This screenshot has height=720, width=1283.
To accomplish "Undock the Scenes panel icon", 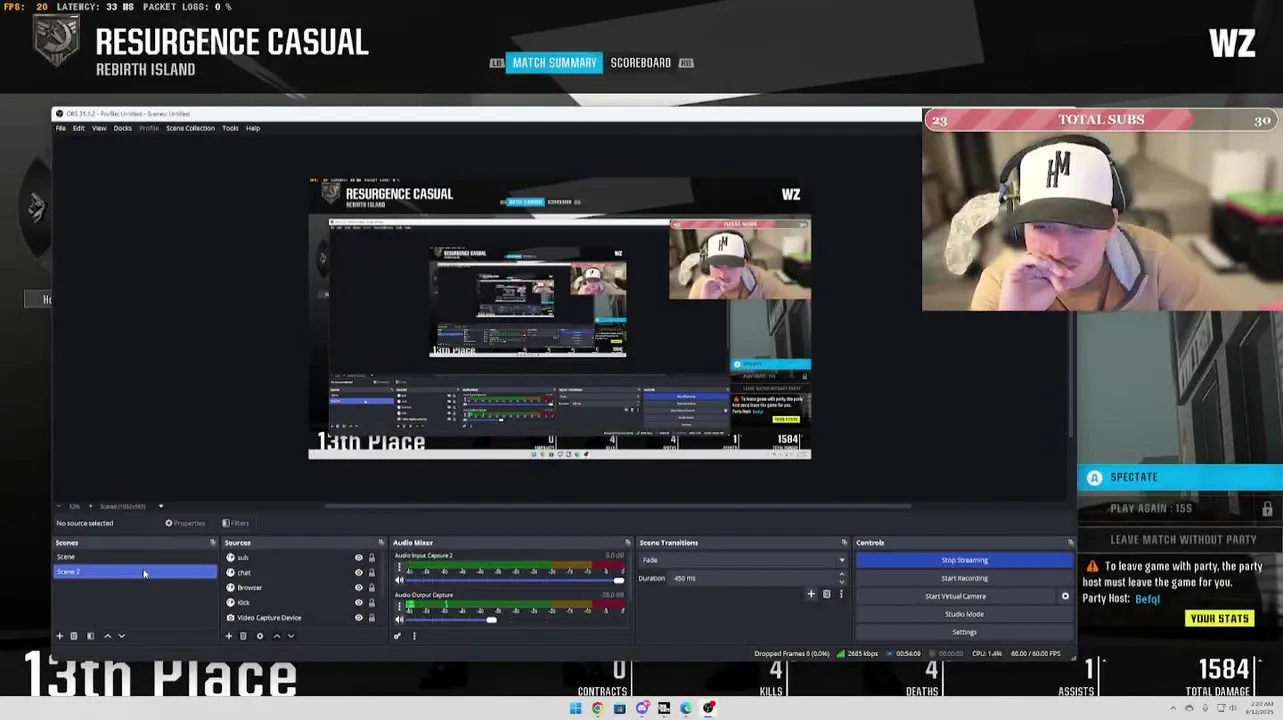I will pos(212,543).
